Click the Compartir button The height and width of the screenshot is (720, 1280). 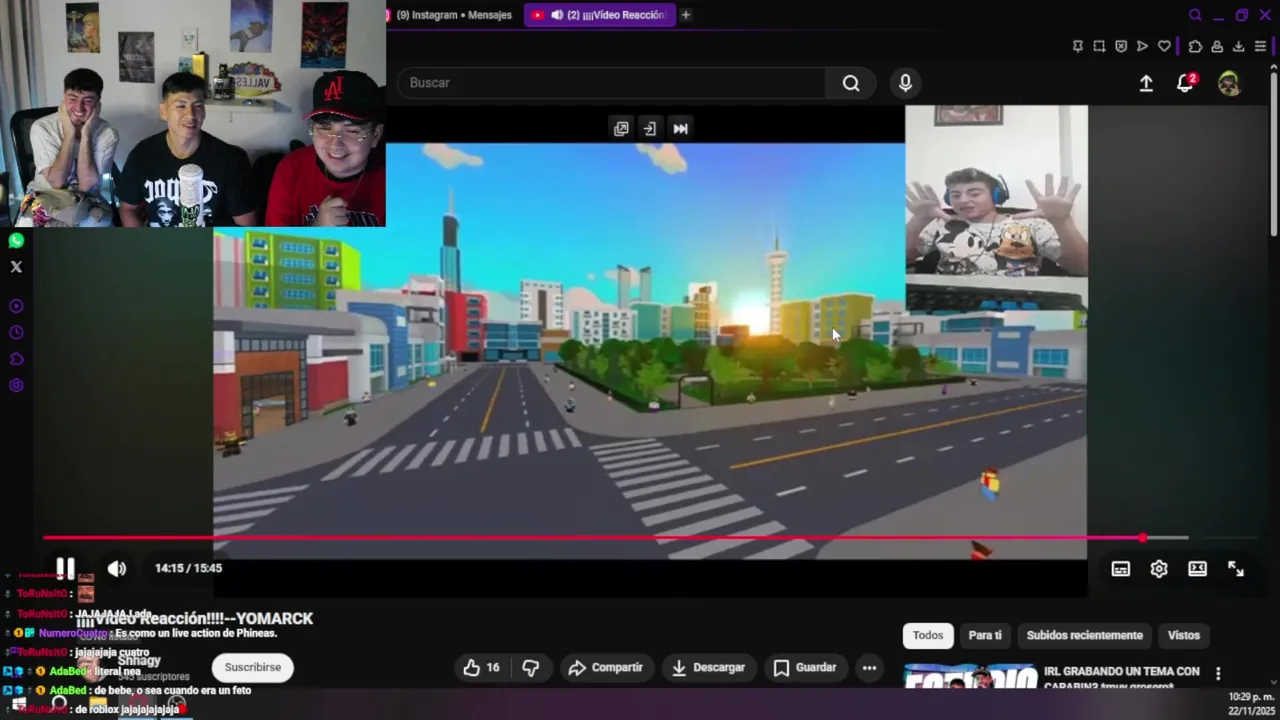[605, 667]
